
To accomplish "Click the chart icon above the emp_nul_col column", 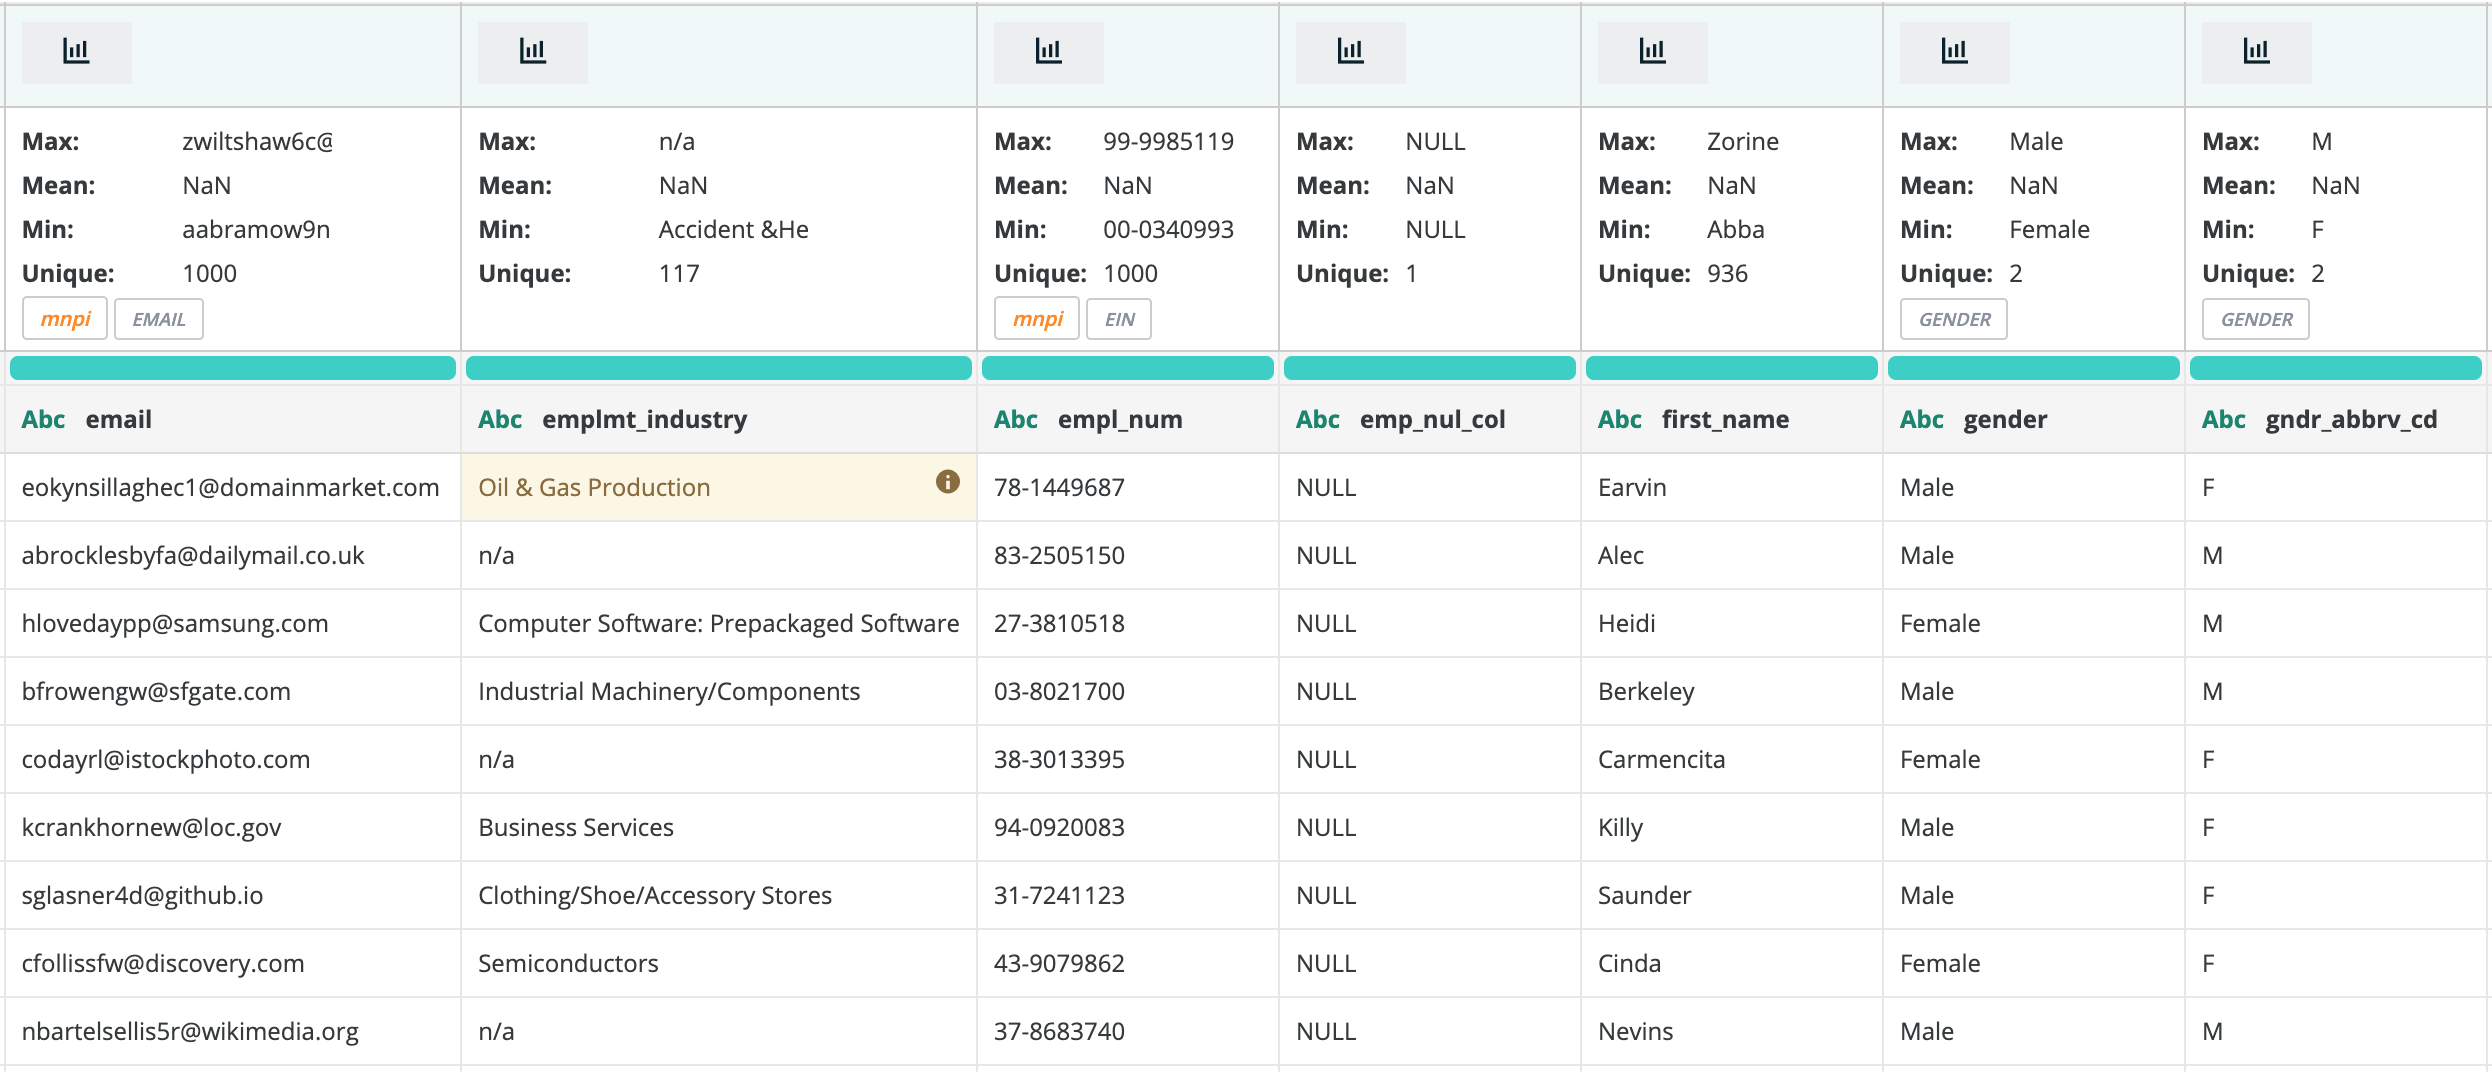I will [x=1350, y=52].
